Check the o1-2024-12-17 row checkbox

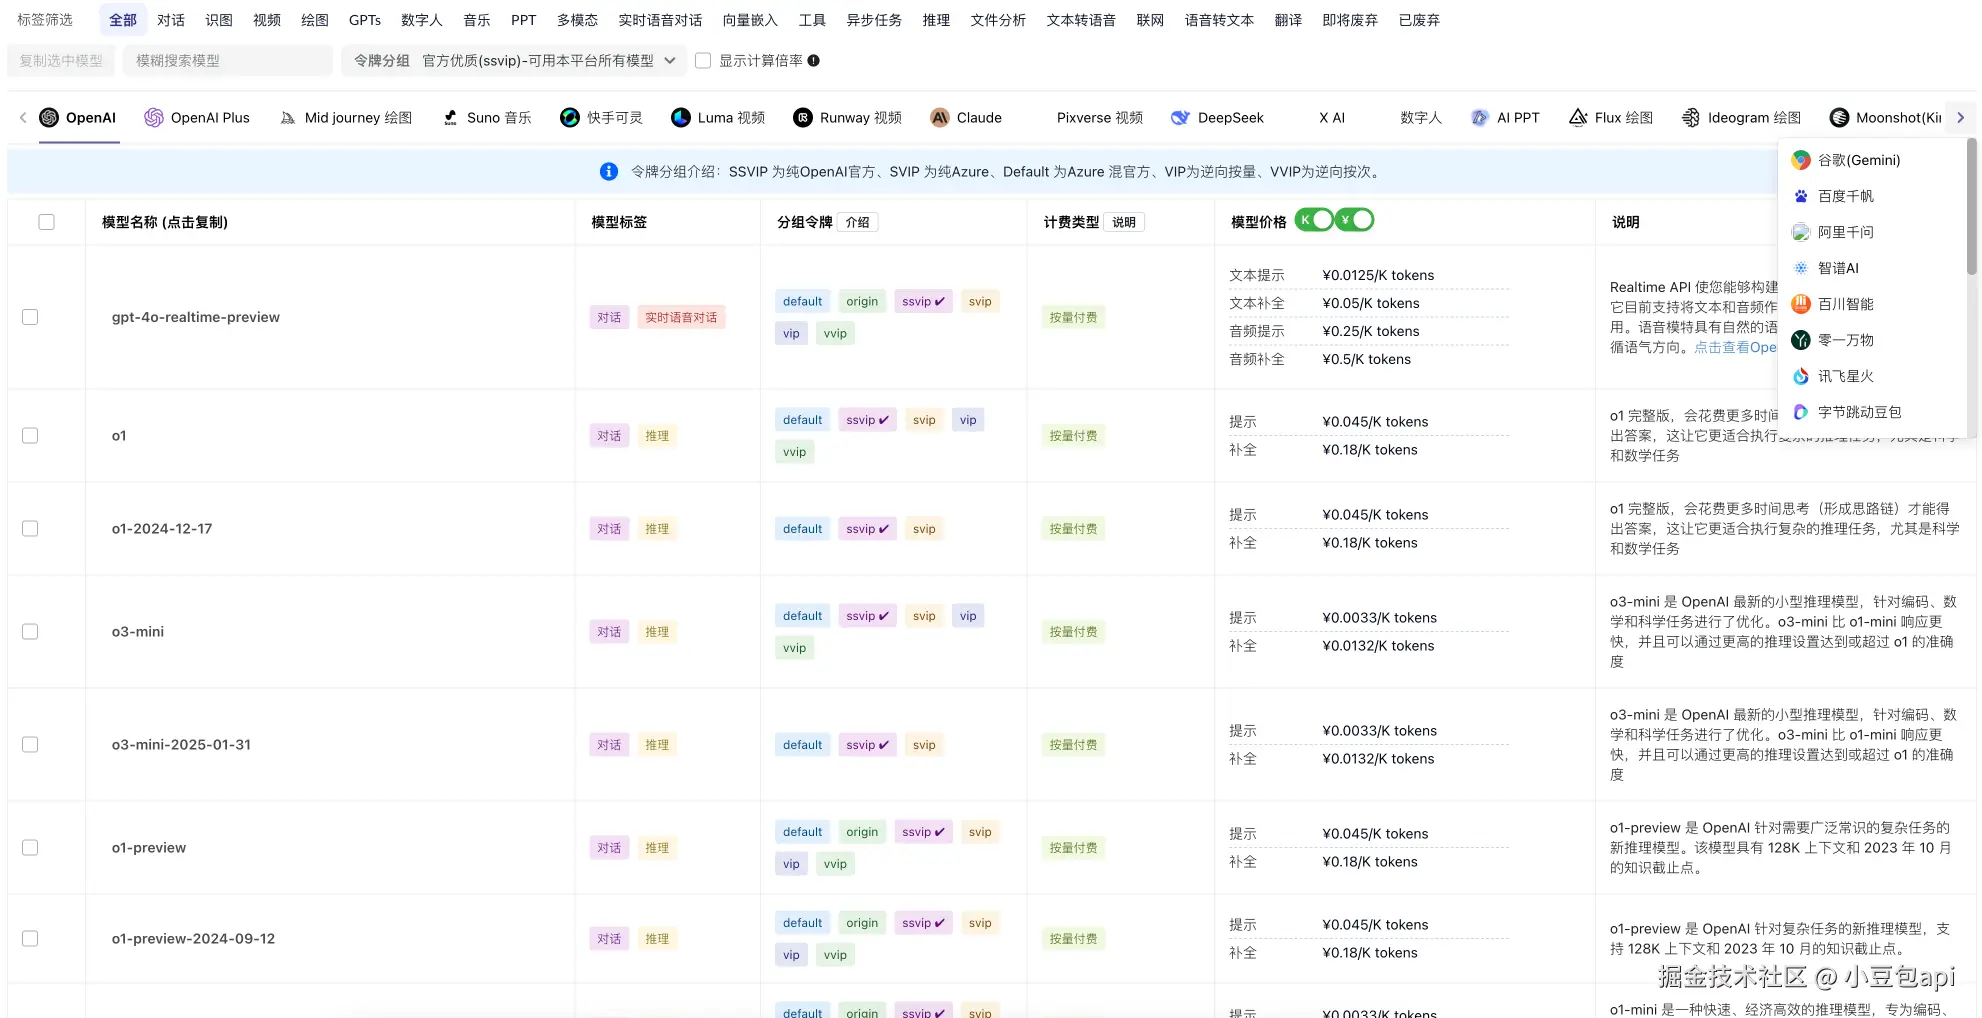pos(30,529)
